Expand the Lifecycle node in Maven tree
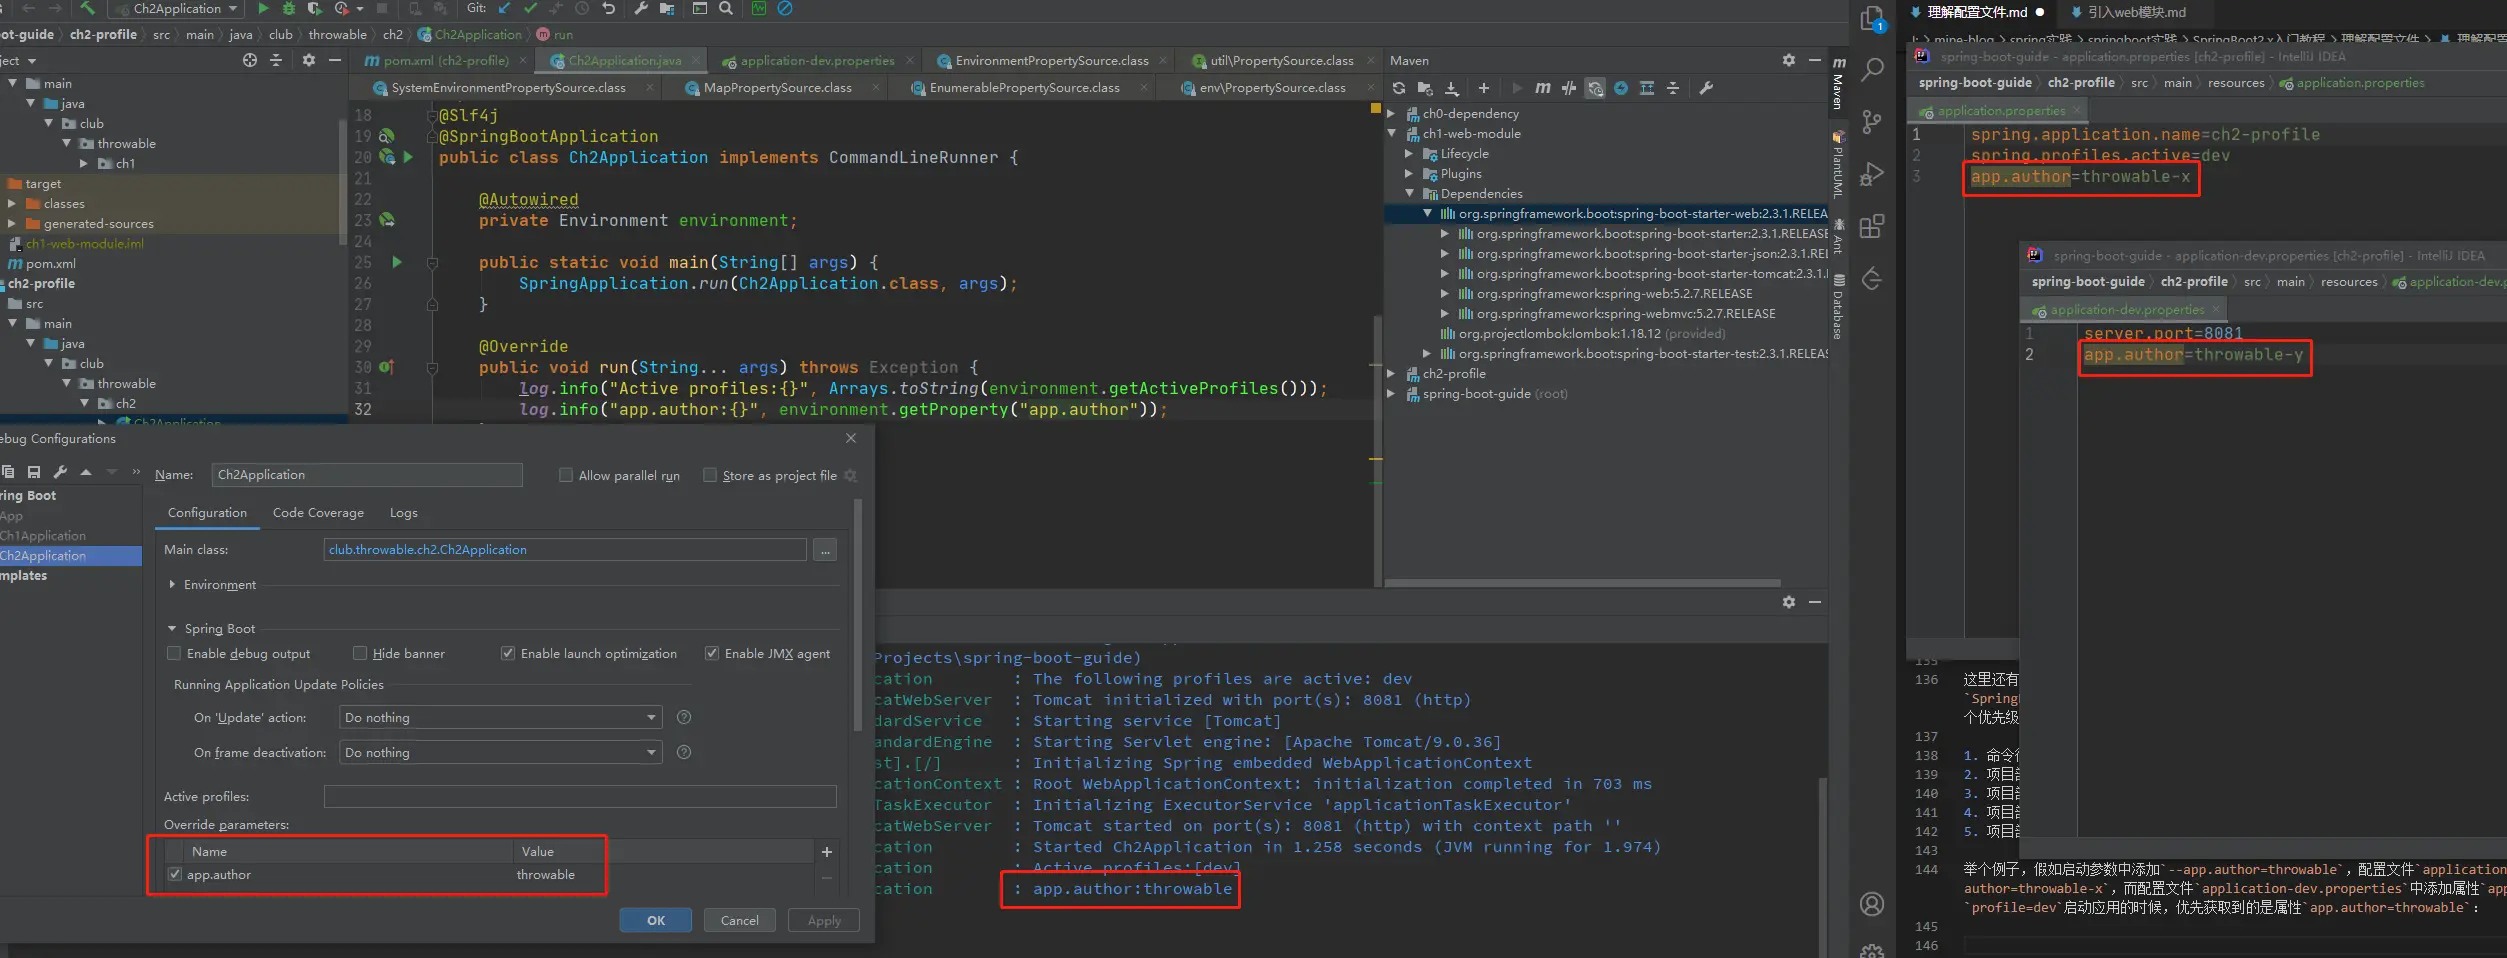Image resolution: width=2507 pixels, height=958 pixels. [1409, 154]
